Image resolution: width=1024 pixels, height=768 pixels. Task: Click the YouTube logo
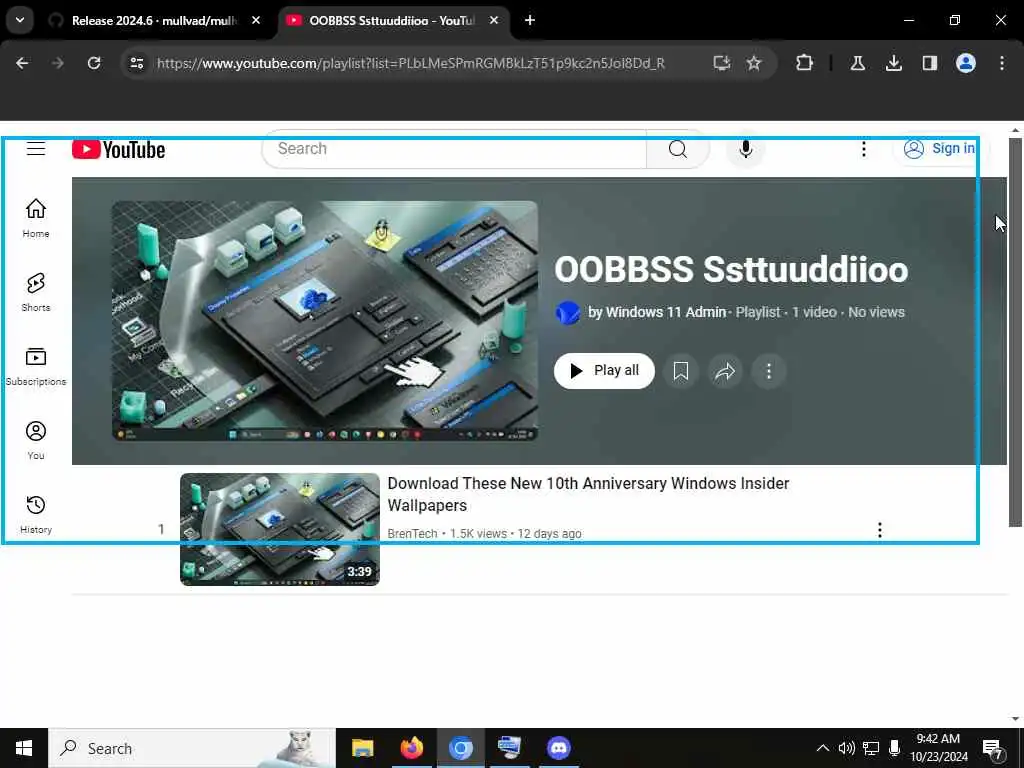tap(118, 150)
